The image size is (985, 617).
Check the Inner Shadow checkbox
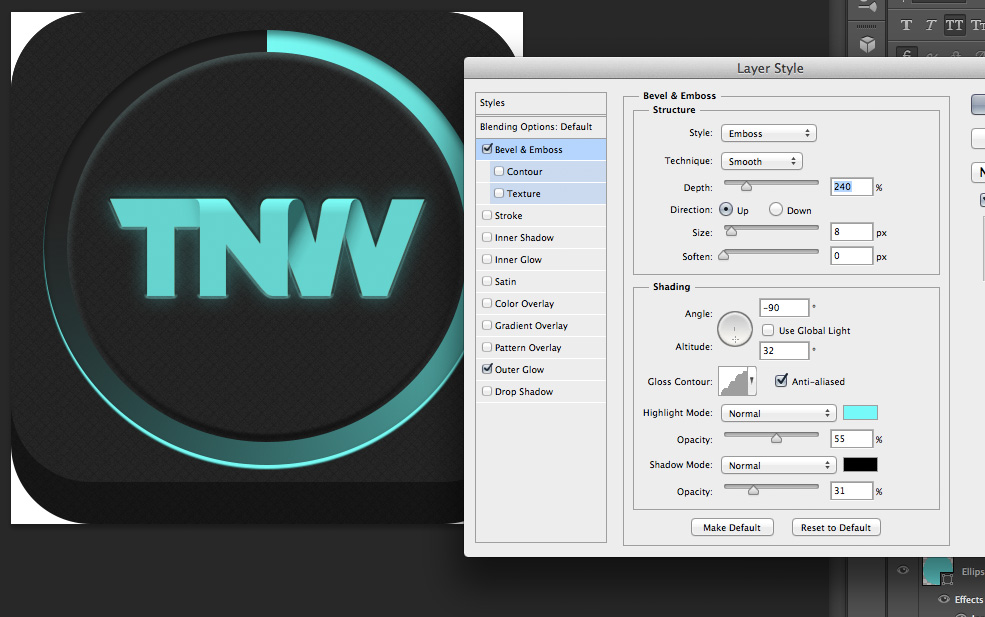click(x=487, y=237)
